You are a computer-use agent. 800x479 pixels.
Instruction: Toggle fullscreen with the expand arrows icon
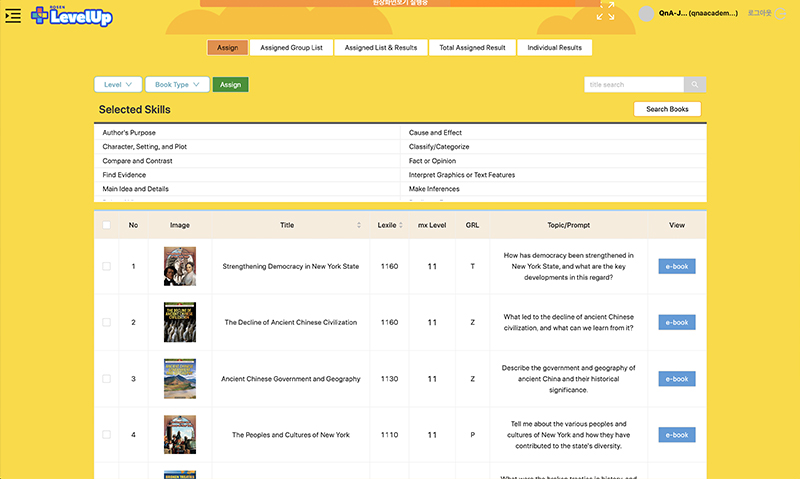point(606,12)
